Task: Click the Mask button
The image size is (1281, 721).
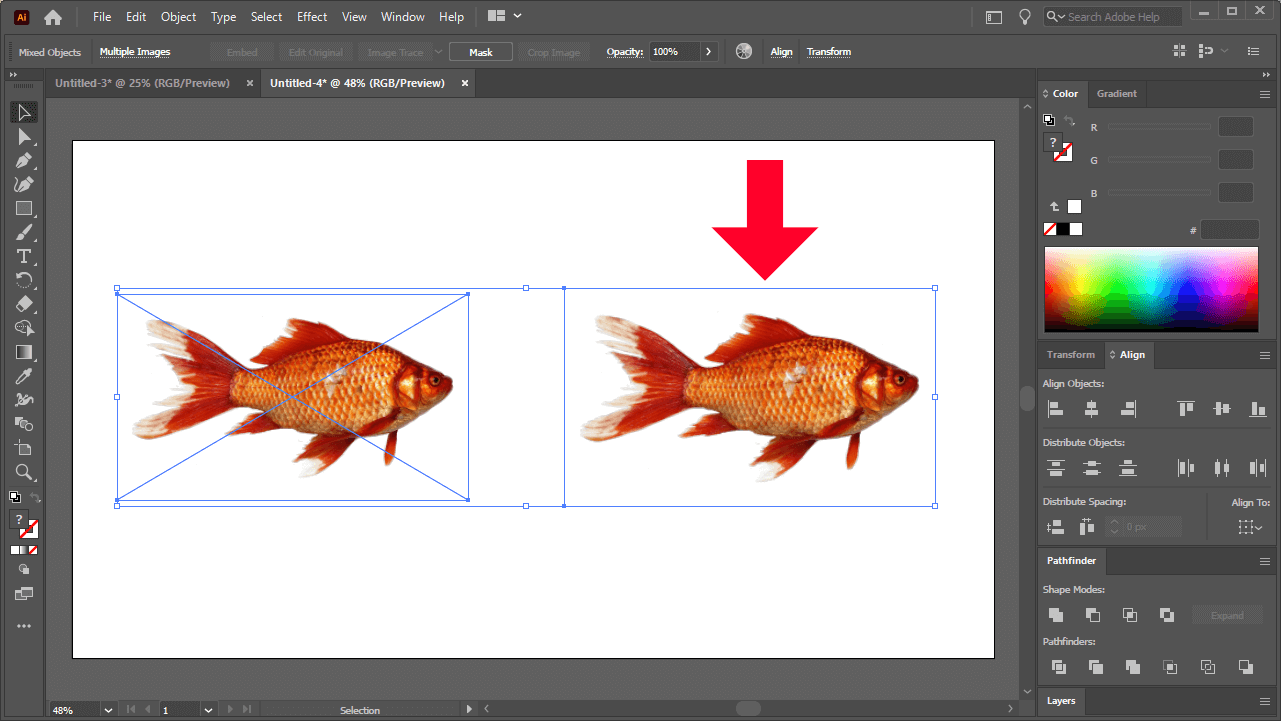Action: [481, 52]
